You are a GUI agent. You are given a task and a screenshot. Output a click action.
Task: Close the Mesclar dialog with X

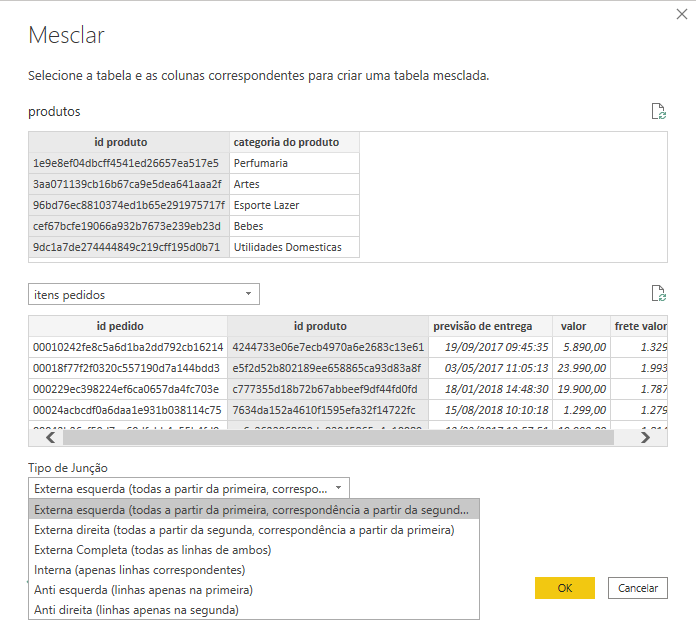[682, 14]
